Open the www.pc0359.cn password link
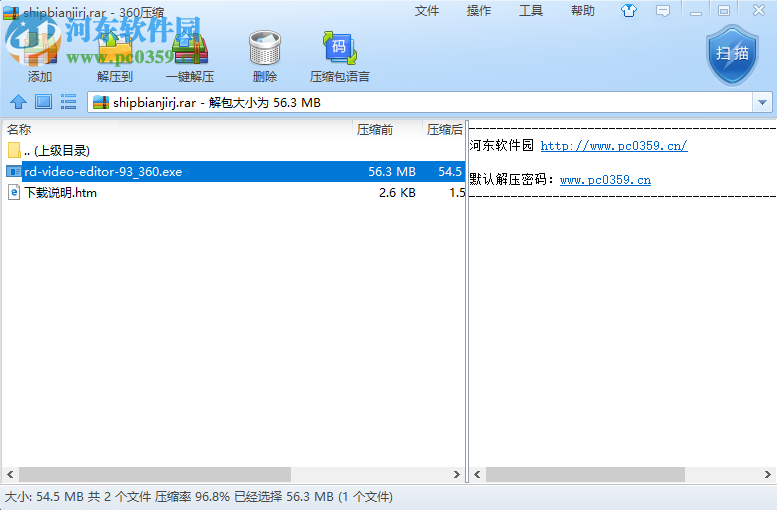 pyautogui.click(x=605, y=180)
